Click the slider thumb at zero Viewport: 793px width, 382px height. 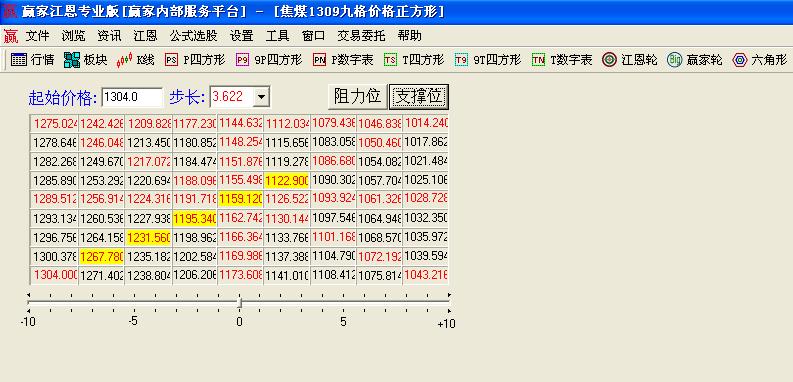point(240,303)
